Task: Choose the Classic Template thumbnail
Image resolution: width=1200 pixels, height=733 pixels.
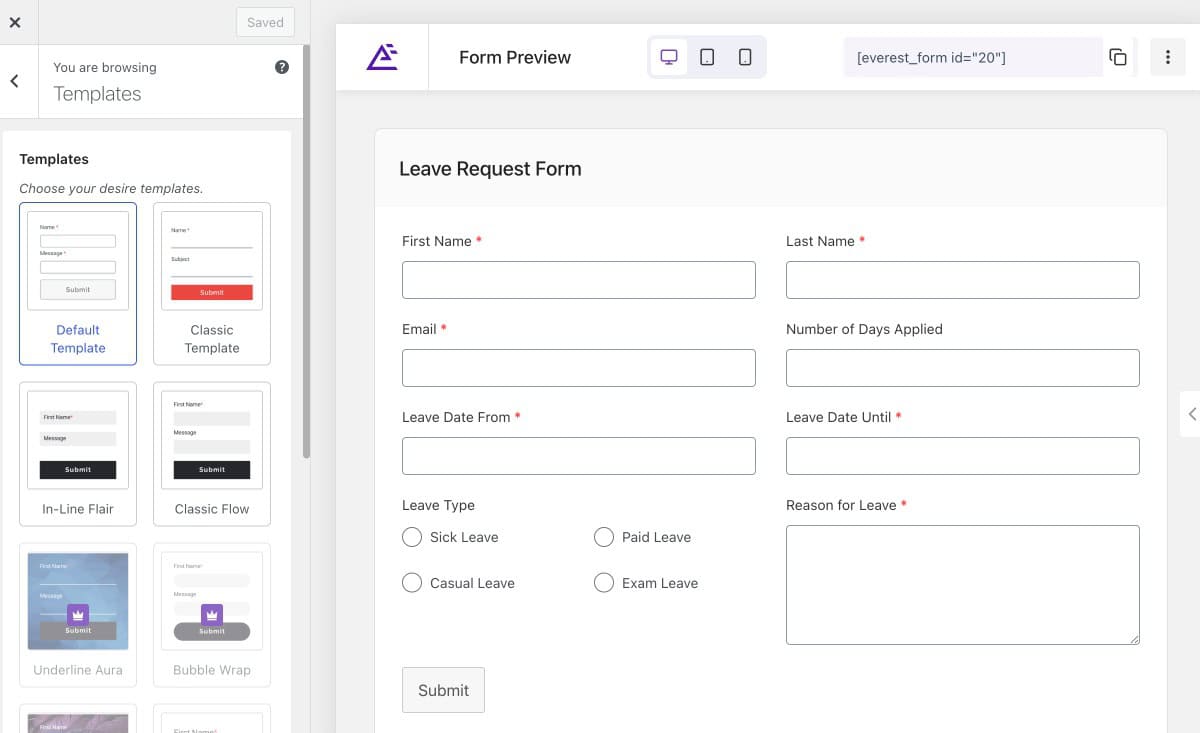Action: 212,284
